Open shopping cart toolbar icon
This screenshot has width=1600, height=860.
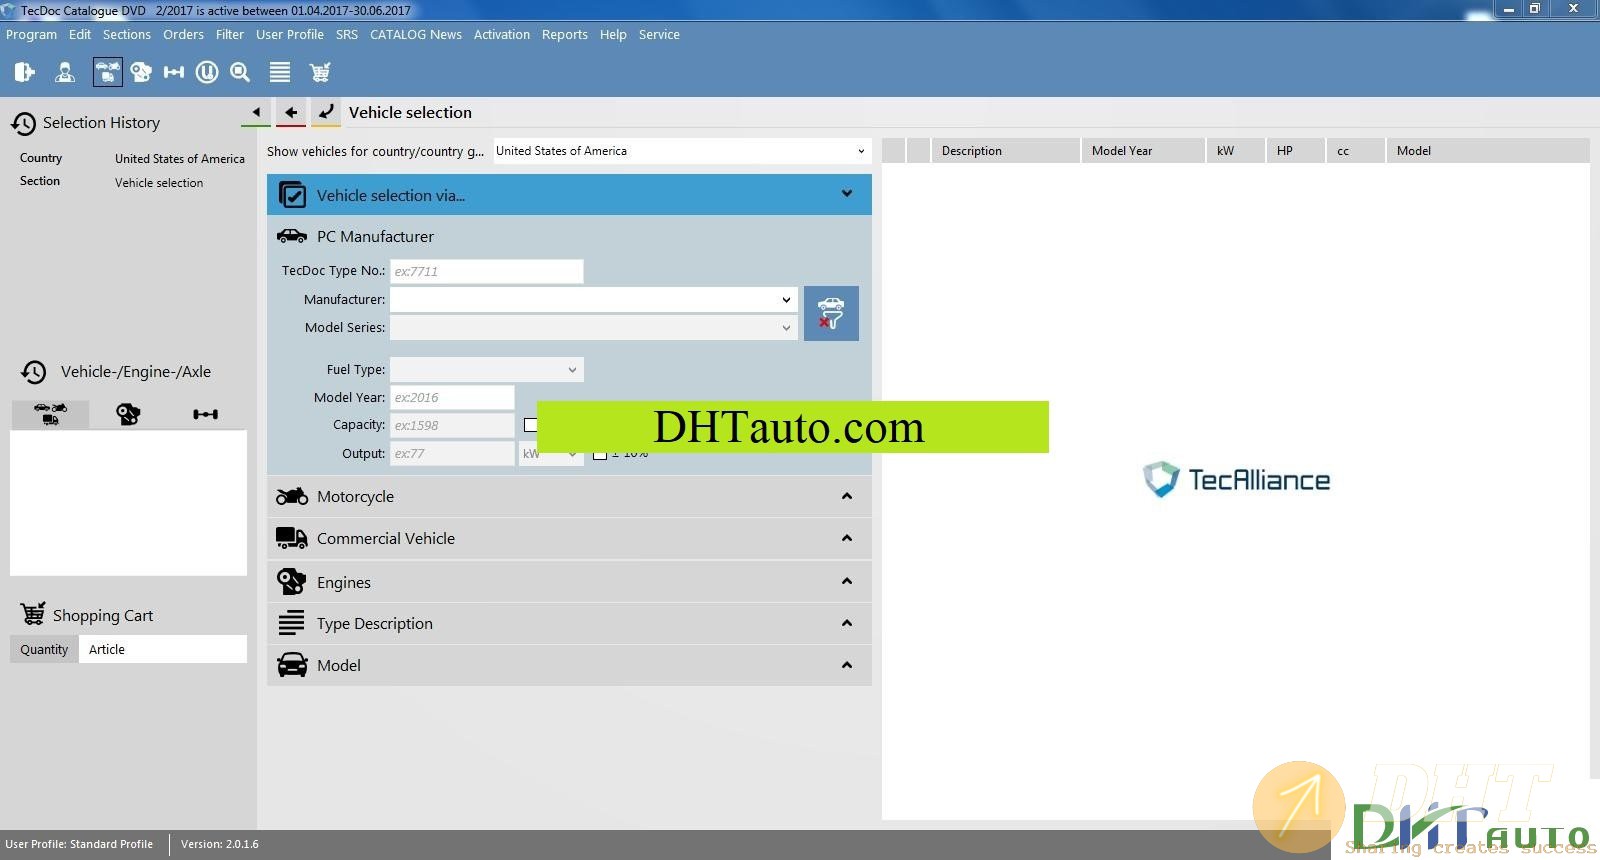(x=320, y=72)
